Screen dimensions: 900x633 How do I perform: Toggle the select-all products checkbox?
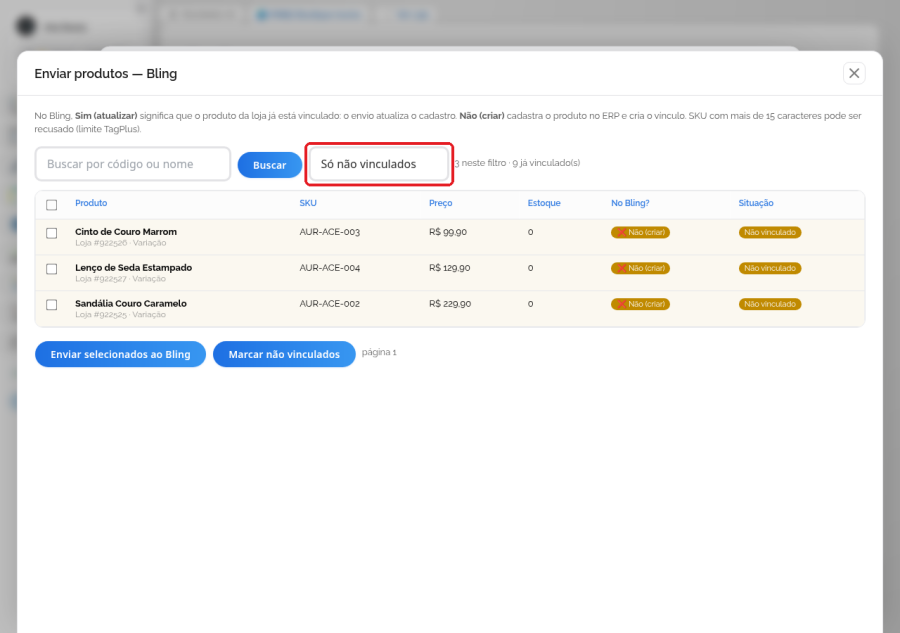[52, 205]
